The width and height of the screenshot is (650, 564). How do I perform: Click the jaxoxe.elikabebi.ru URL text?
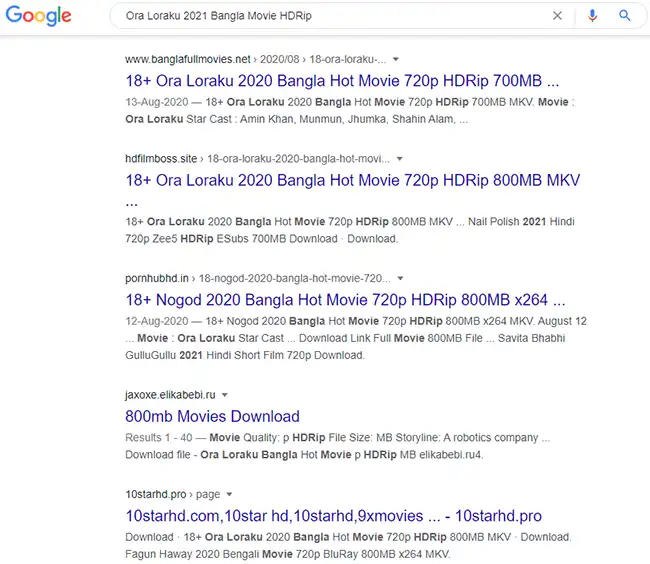coord(170,395)
